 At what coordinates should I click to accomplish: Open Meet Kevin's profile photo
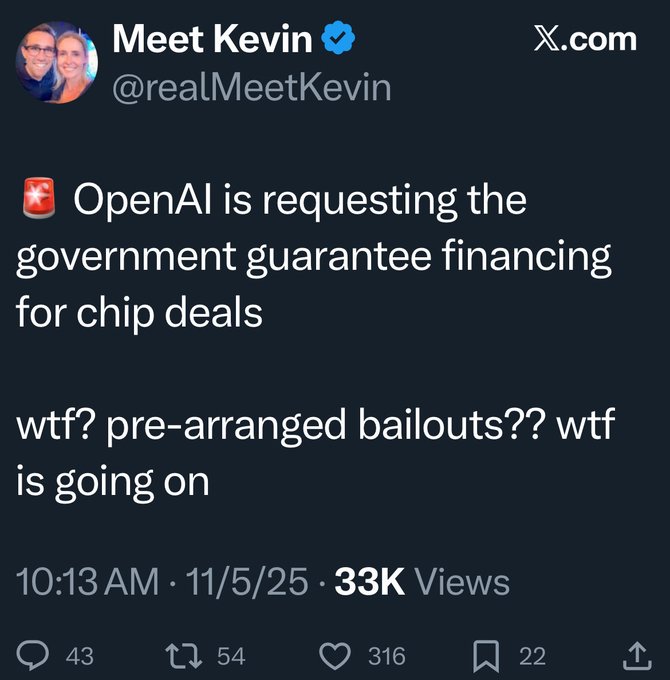coord(56,62)
